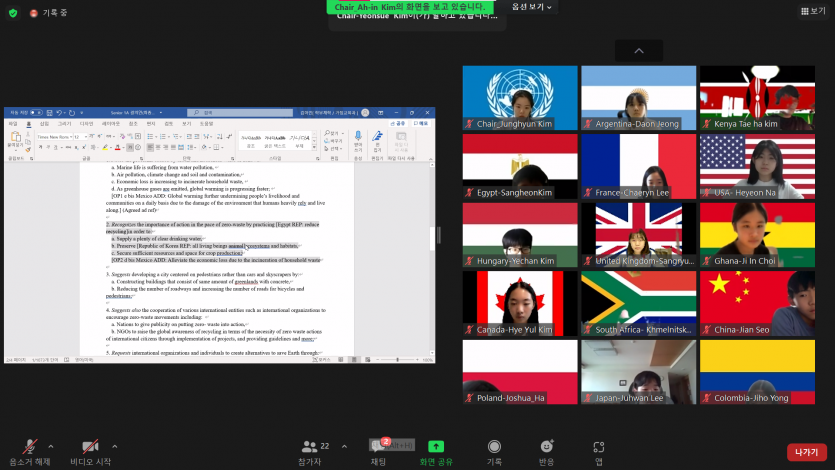Click the Zoom record icon
The height and width of the screenshot is (470, 835).
pyautogui.click(x=494, y=446)
